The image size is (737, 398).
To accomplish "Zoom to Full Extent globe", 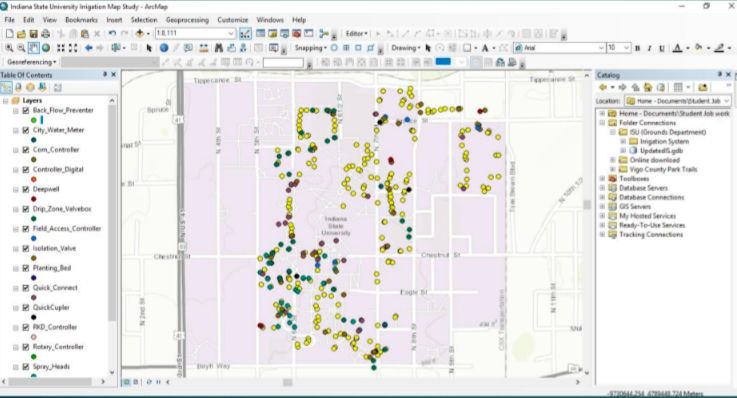I will (46, 48).
